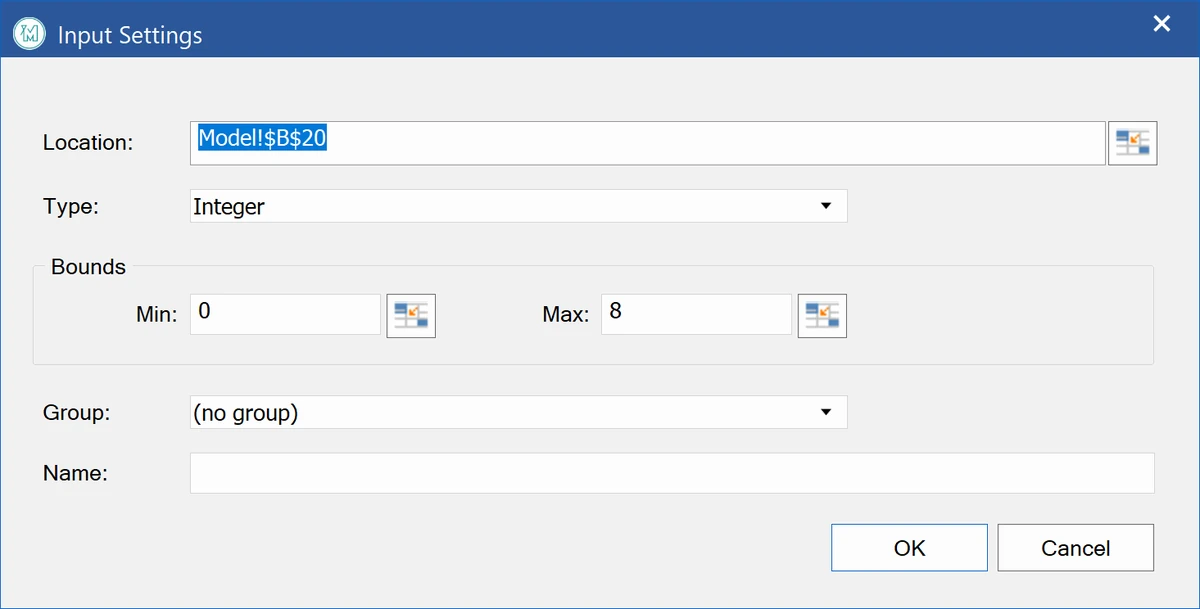Click the Name label
1200x609 pixels.
[75, 473]
